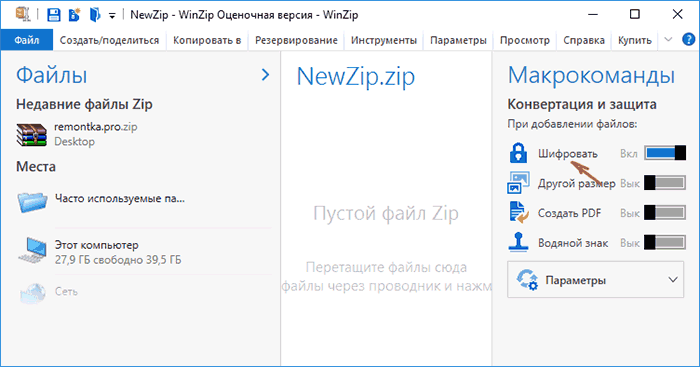The image size is (700, 367).
Task: Click the Водяной знак action label
Action: [573, 243]
